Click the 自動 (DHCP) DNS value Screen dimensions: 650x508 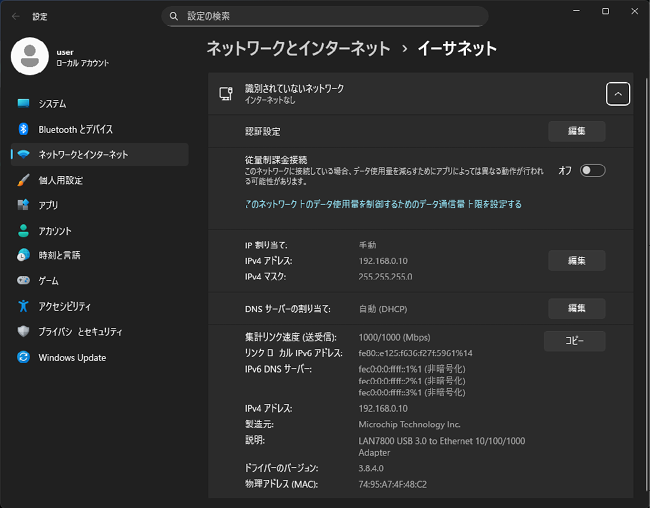click(383, 309)
